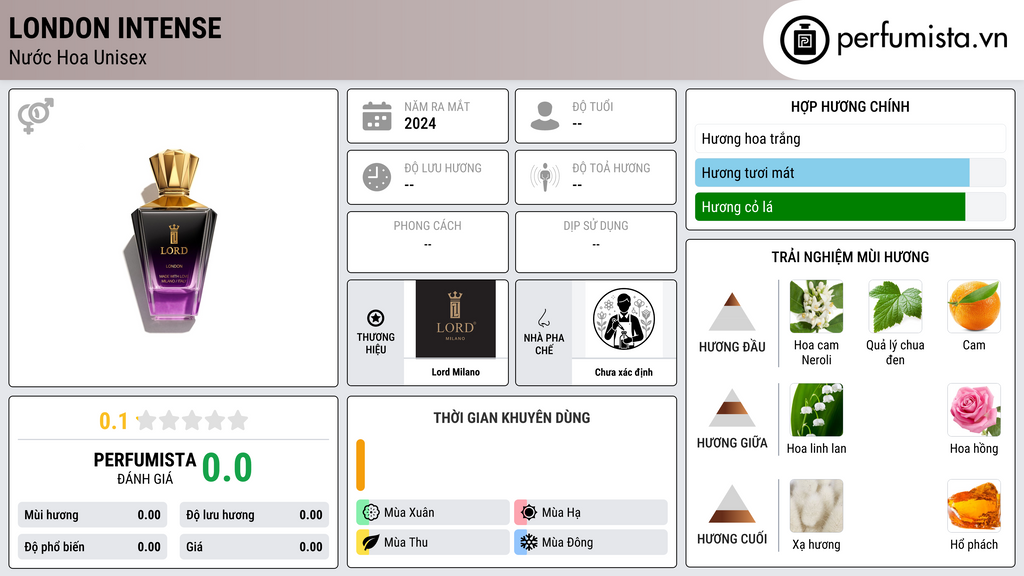This screenshot has height=576, width=1024.
Task: Click the Hương cuối pyramid icon
Action: (732, 504)
